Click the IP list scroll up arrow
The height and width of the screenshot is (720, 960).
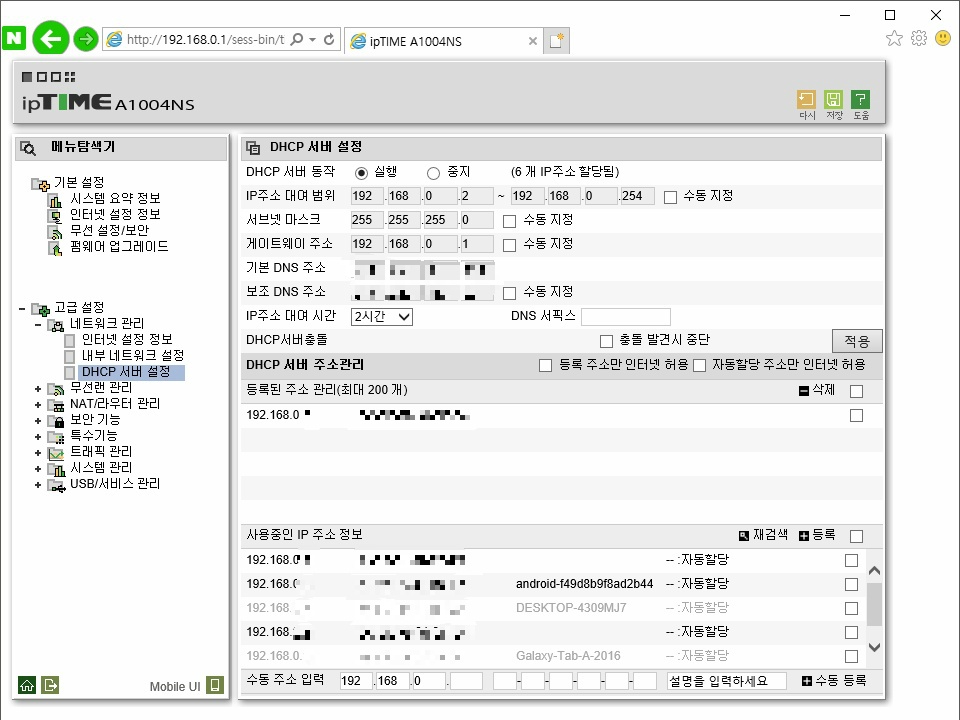(874, 570)
